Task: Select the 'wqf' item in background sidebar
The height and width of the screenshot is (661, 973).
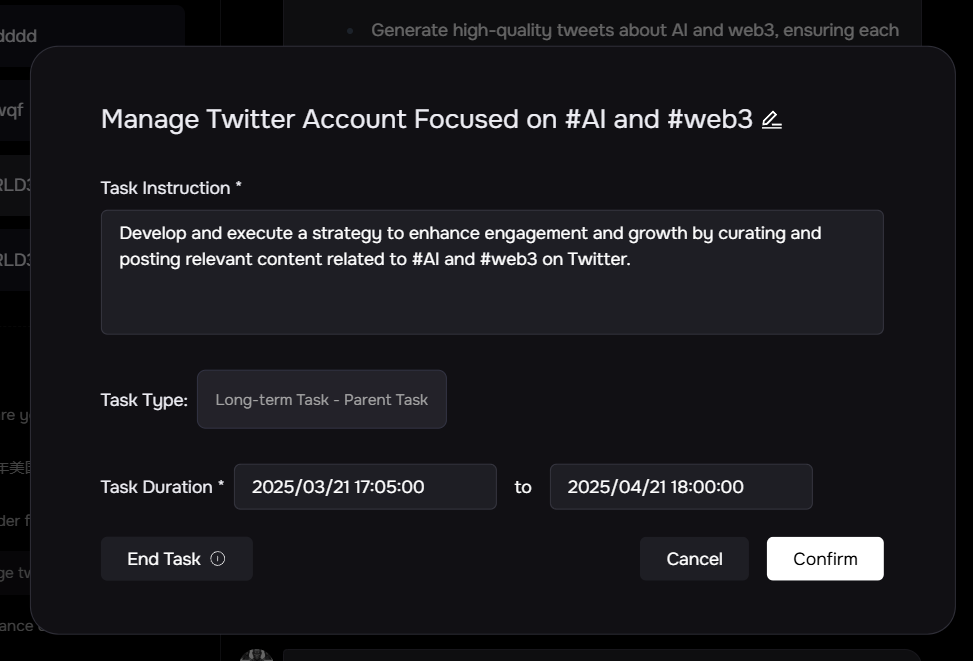Action: (12, 110)
